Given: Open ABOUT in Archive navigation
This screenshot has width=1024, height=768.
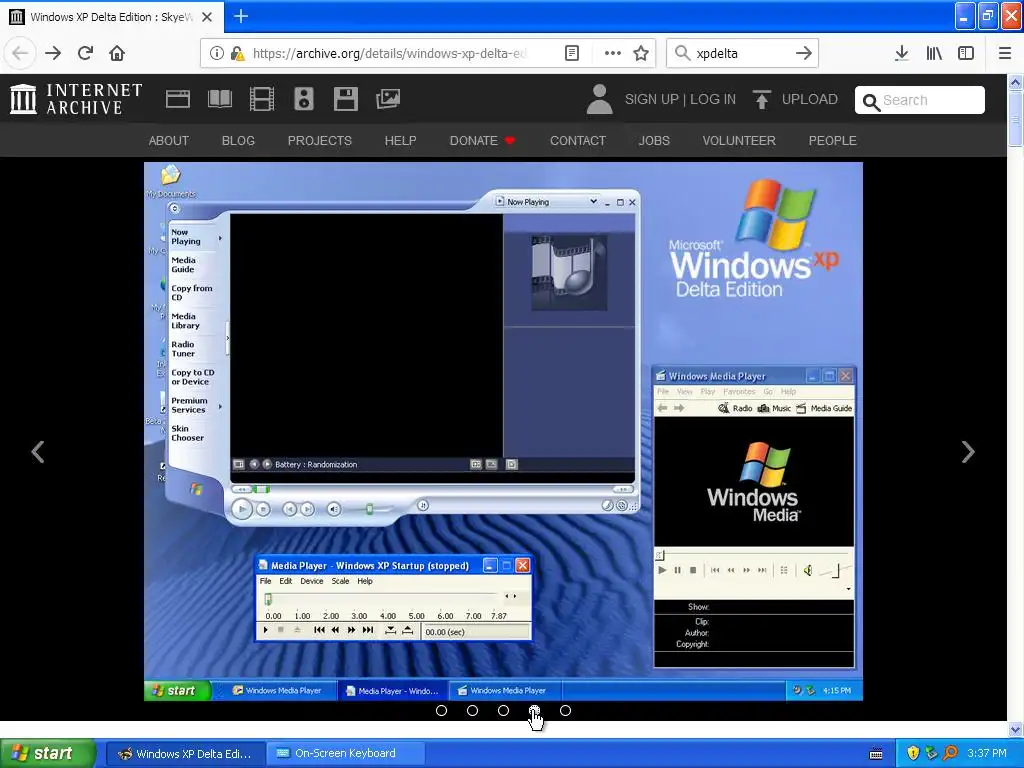Looking at the screenshot, I should click(168, 140).
